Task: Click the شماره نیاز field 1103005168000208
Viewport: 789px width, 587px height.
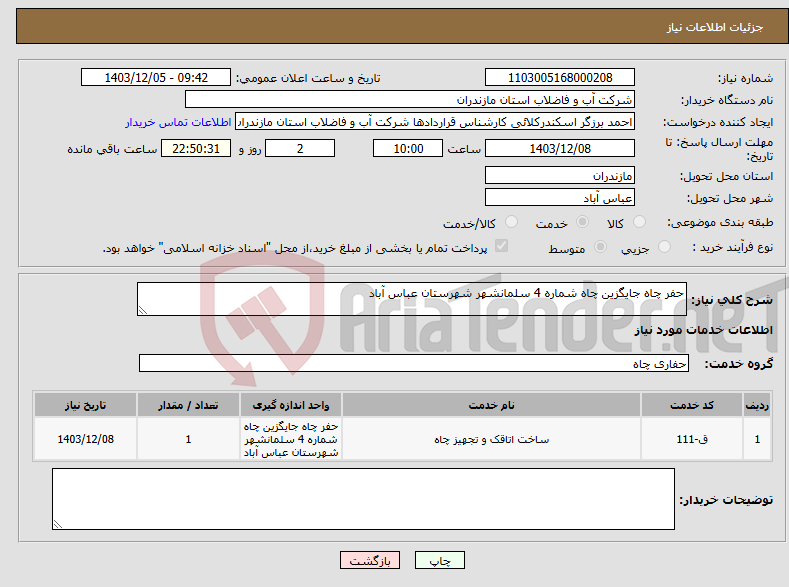Action: [560, 77]
